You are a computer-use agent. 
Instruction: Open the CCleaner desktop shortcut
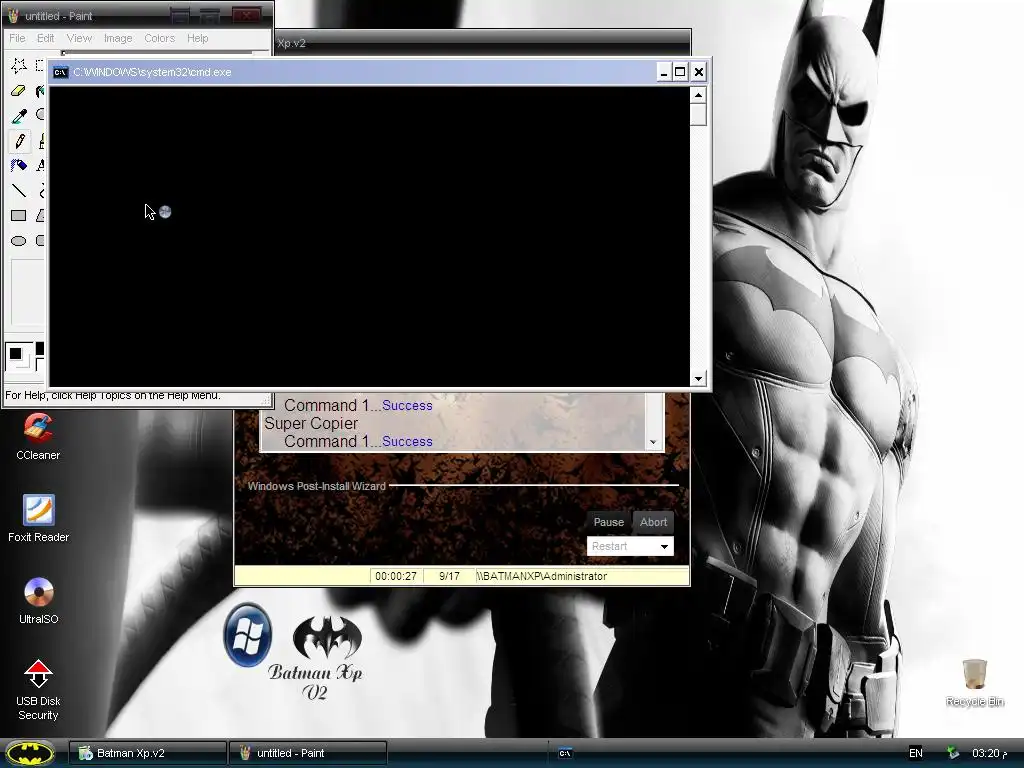38,436
